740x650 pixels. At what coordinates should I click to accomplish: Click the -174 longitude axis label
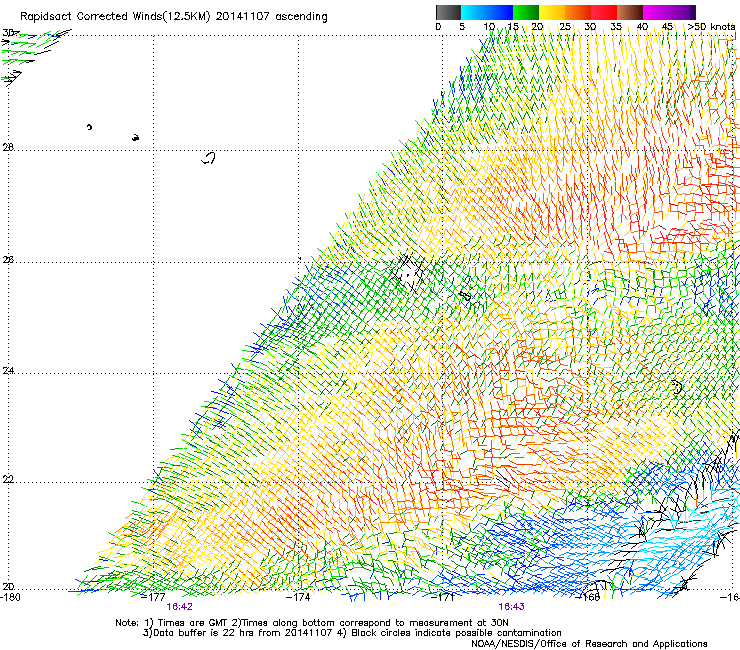tap(298, 597)
